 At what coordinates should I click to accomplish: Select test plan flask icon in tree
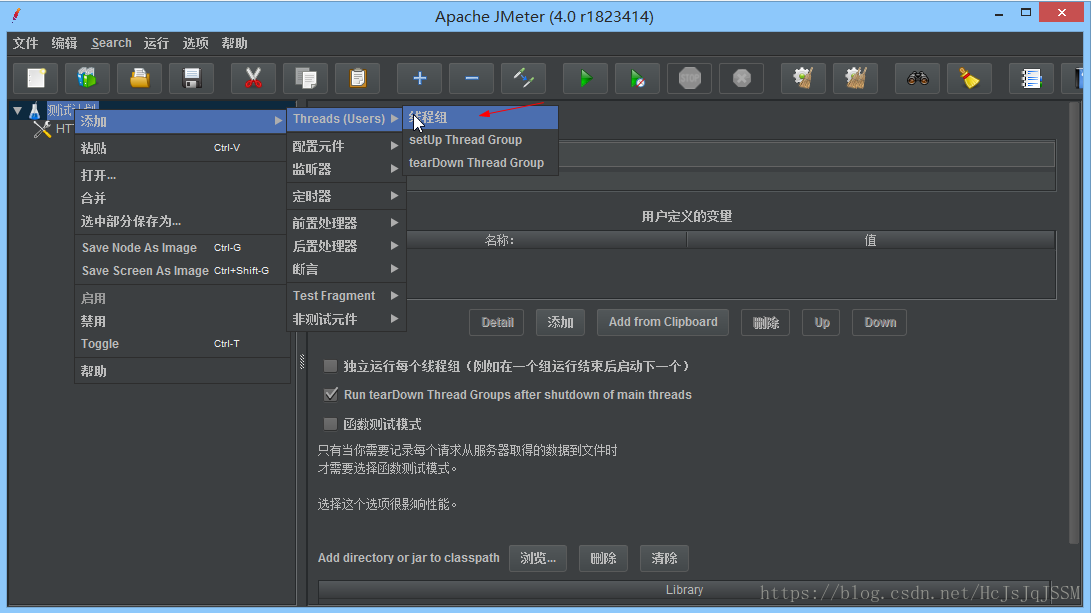[35, 111]
